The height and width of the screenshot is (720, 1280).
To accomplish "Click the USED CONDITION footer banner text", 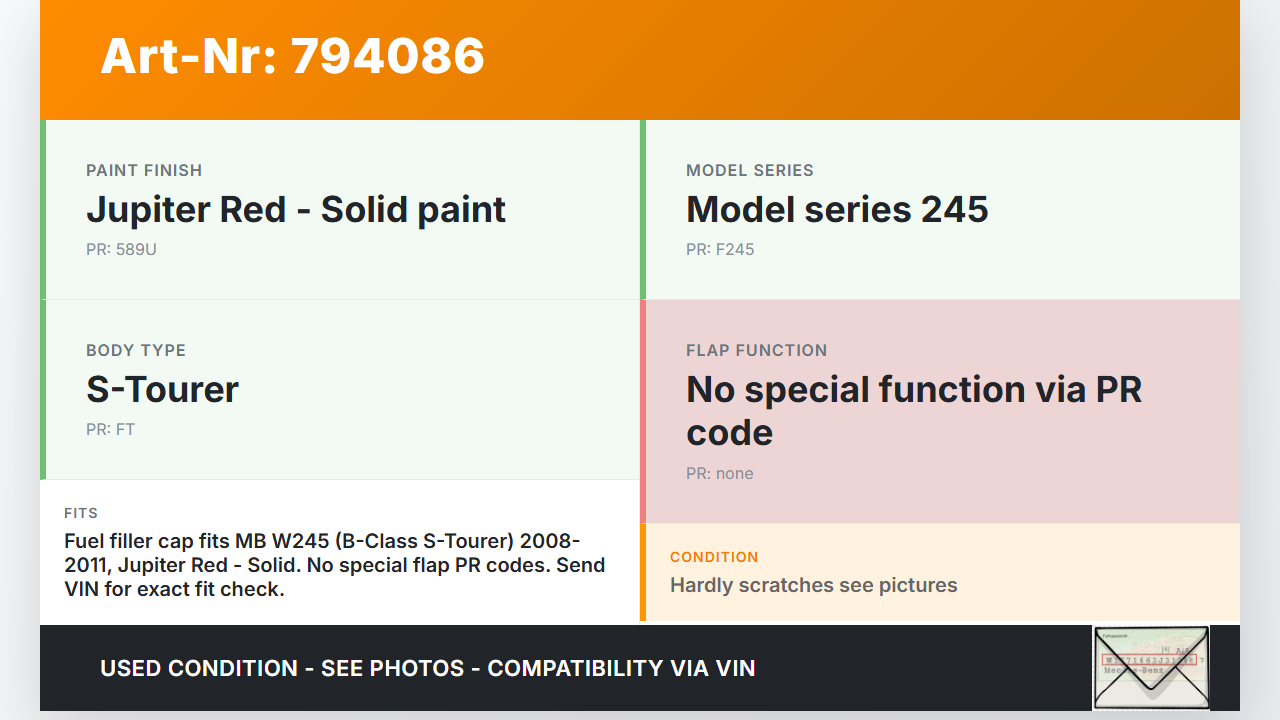I will pyautogui.click(x=428, y=668).
